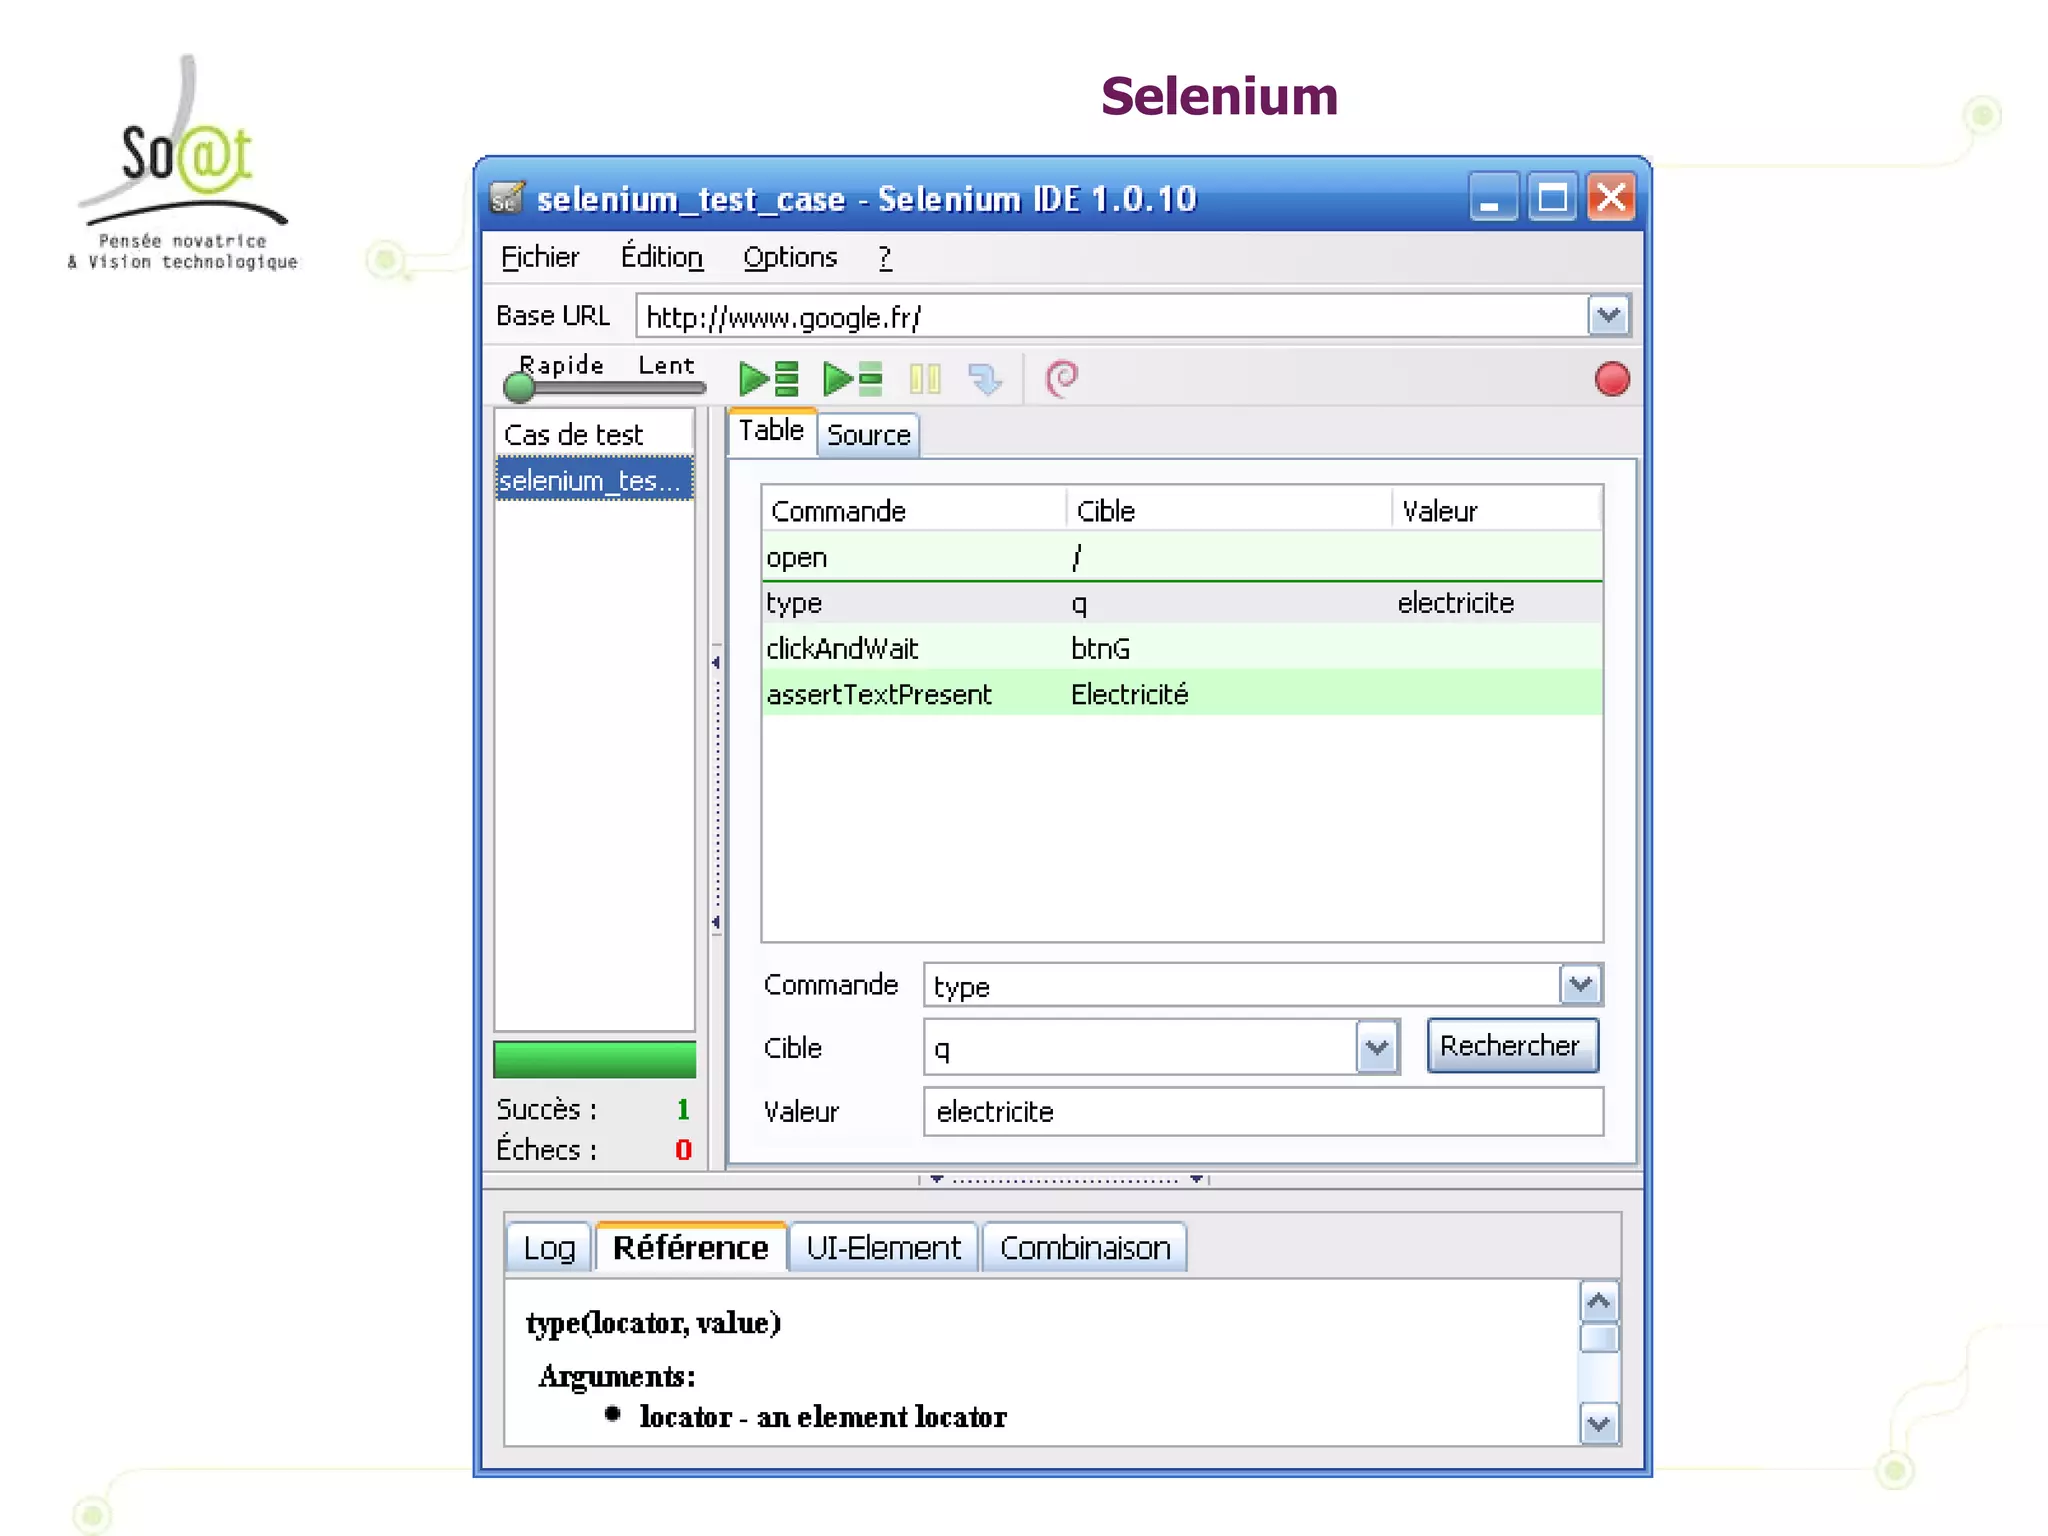Select the open command row
The height and width of the screenshot is (1536, 2048).
[x=1181, y=557]
